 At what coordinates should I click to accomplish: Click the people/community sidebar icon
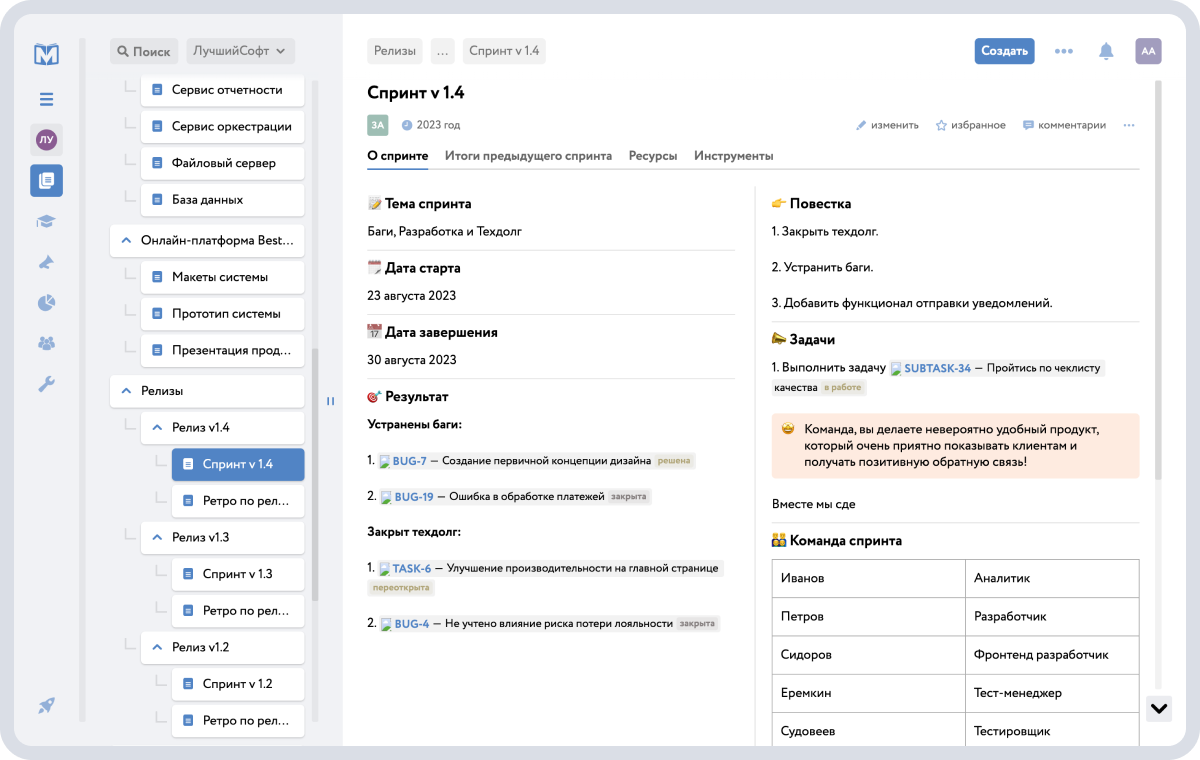point(46,343)
